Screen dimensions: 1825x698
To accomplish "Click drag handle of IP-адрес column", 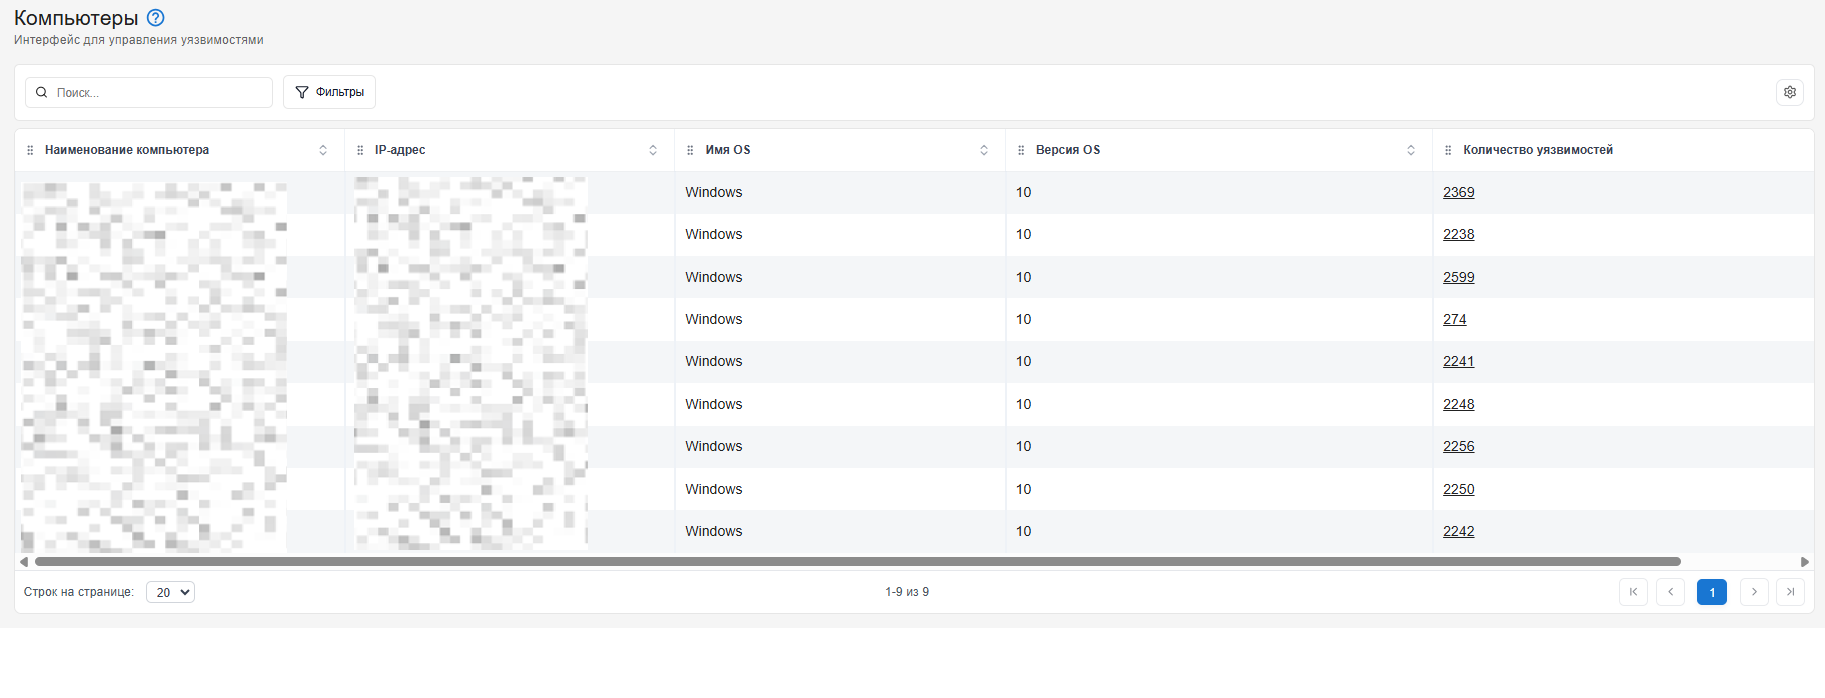I will coord(360,150).
